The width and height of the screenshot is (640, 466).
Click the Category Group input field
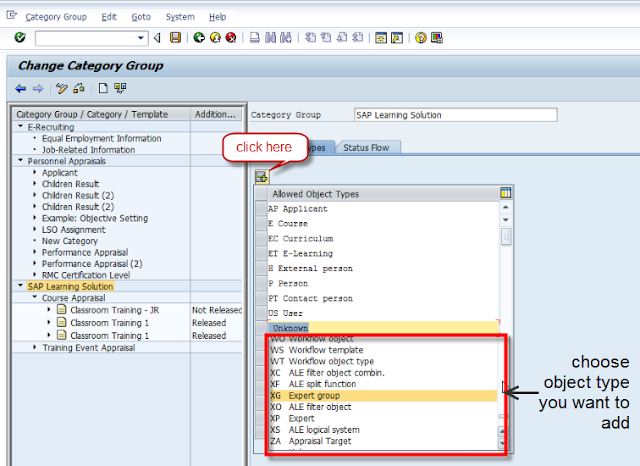coord(456,115)
